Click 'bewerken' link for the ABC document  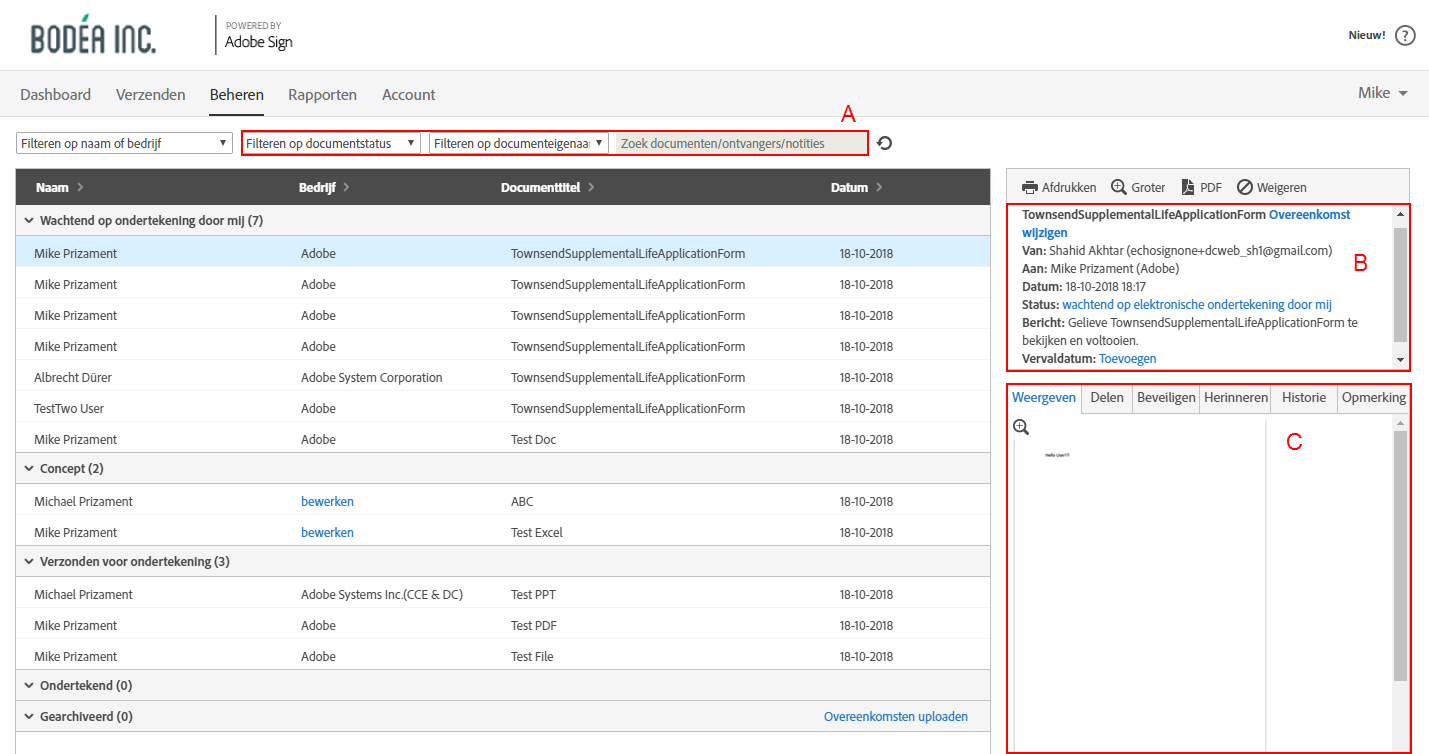(327, 501)
